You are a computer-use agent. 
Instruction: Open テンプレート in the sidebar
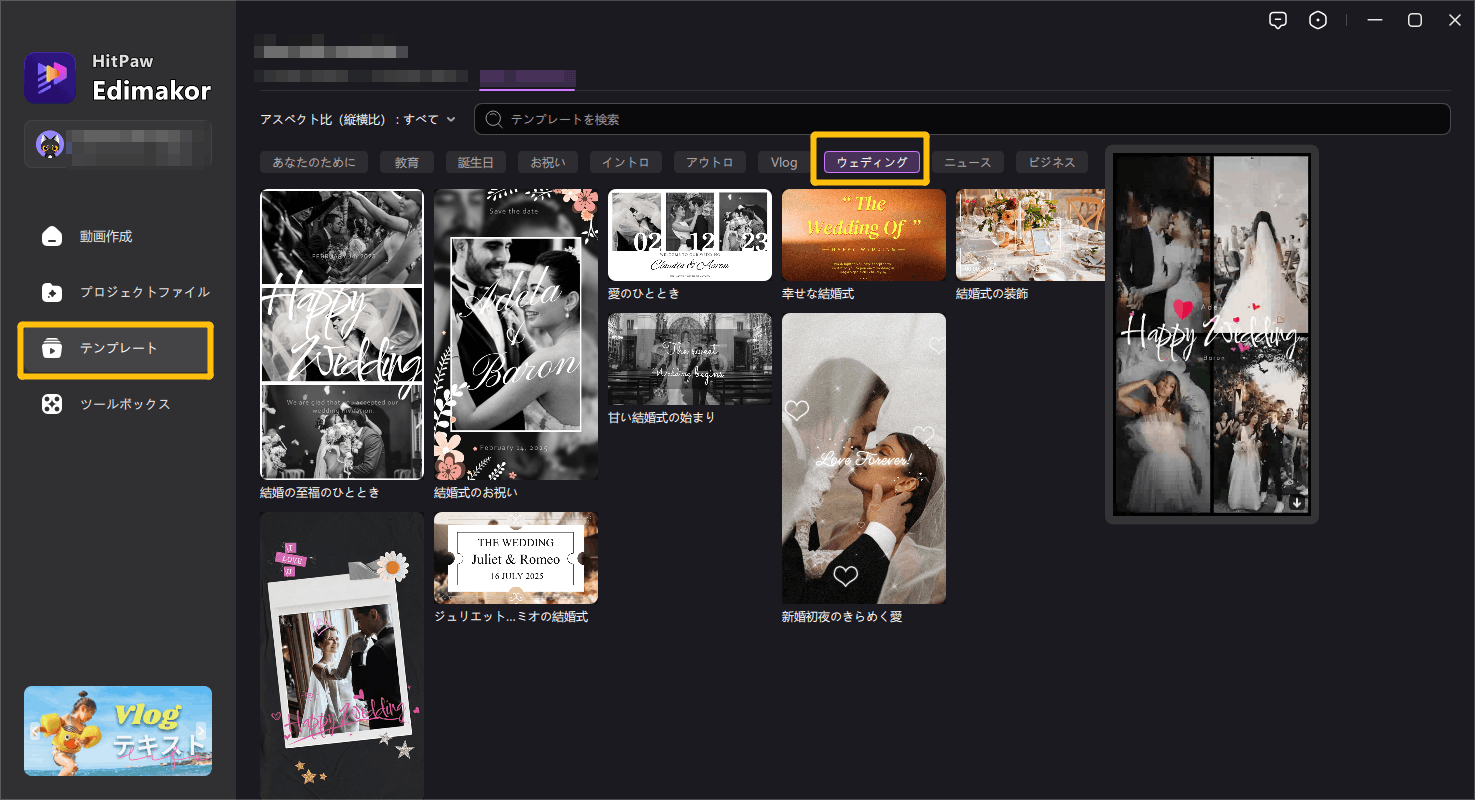click(116, 349)
